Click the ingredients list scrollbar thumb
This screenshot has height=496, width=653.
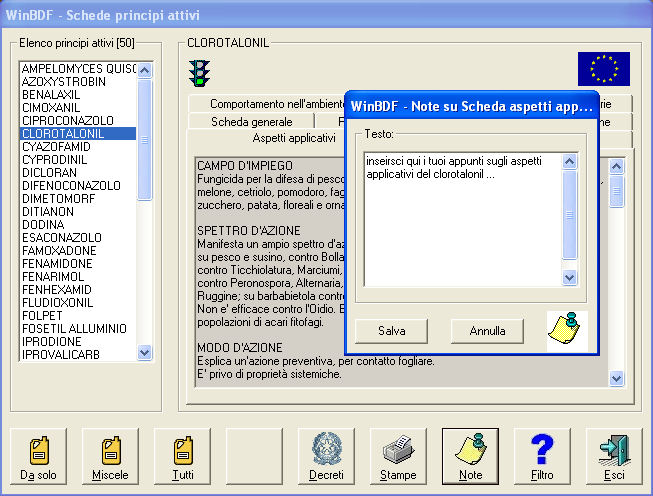tap(144, 140)
